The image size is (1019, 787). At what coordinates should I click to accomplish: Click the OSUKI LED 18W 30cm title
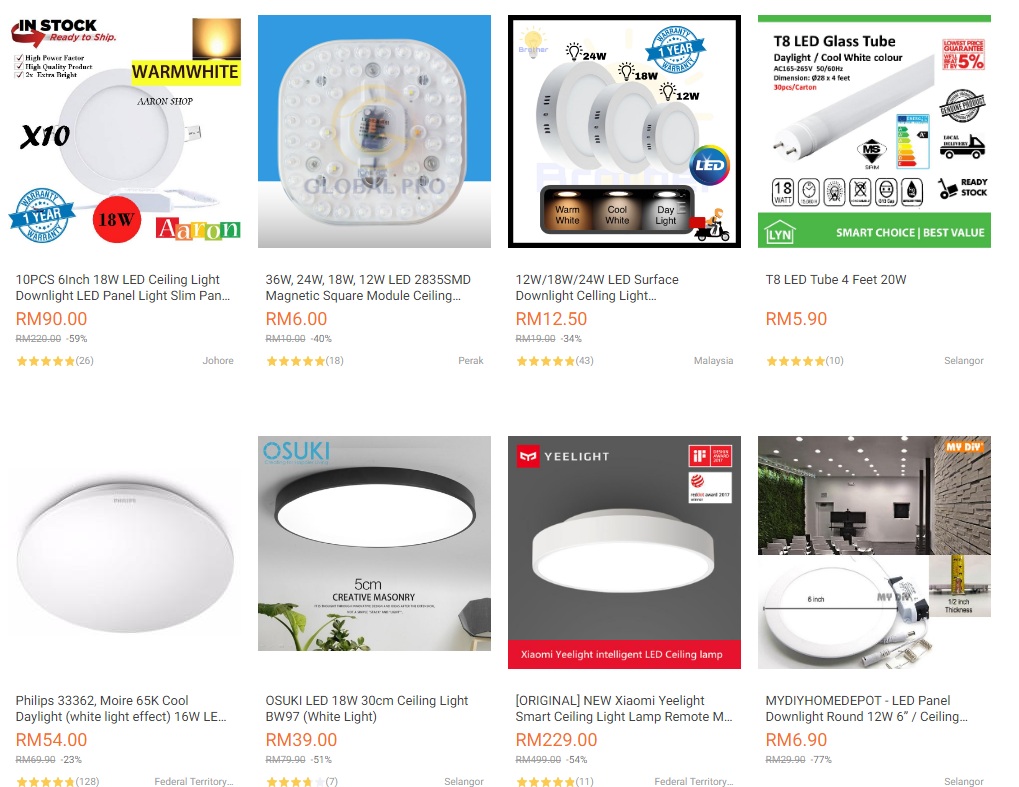[x=367, y=708]
